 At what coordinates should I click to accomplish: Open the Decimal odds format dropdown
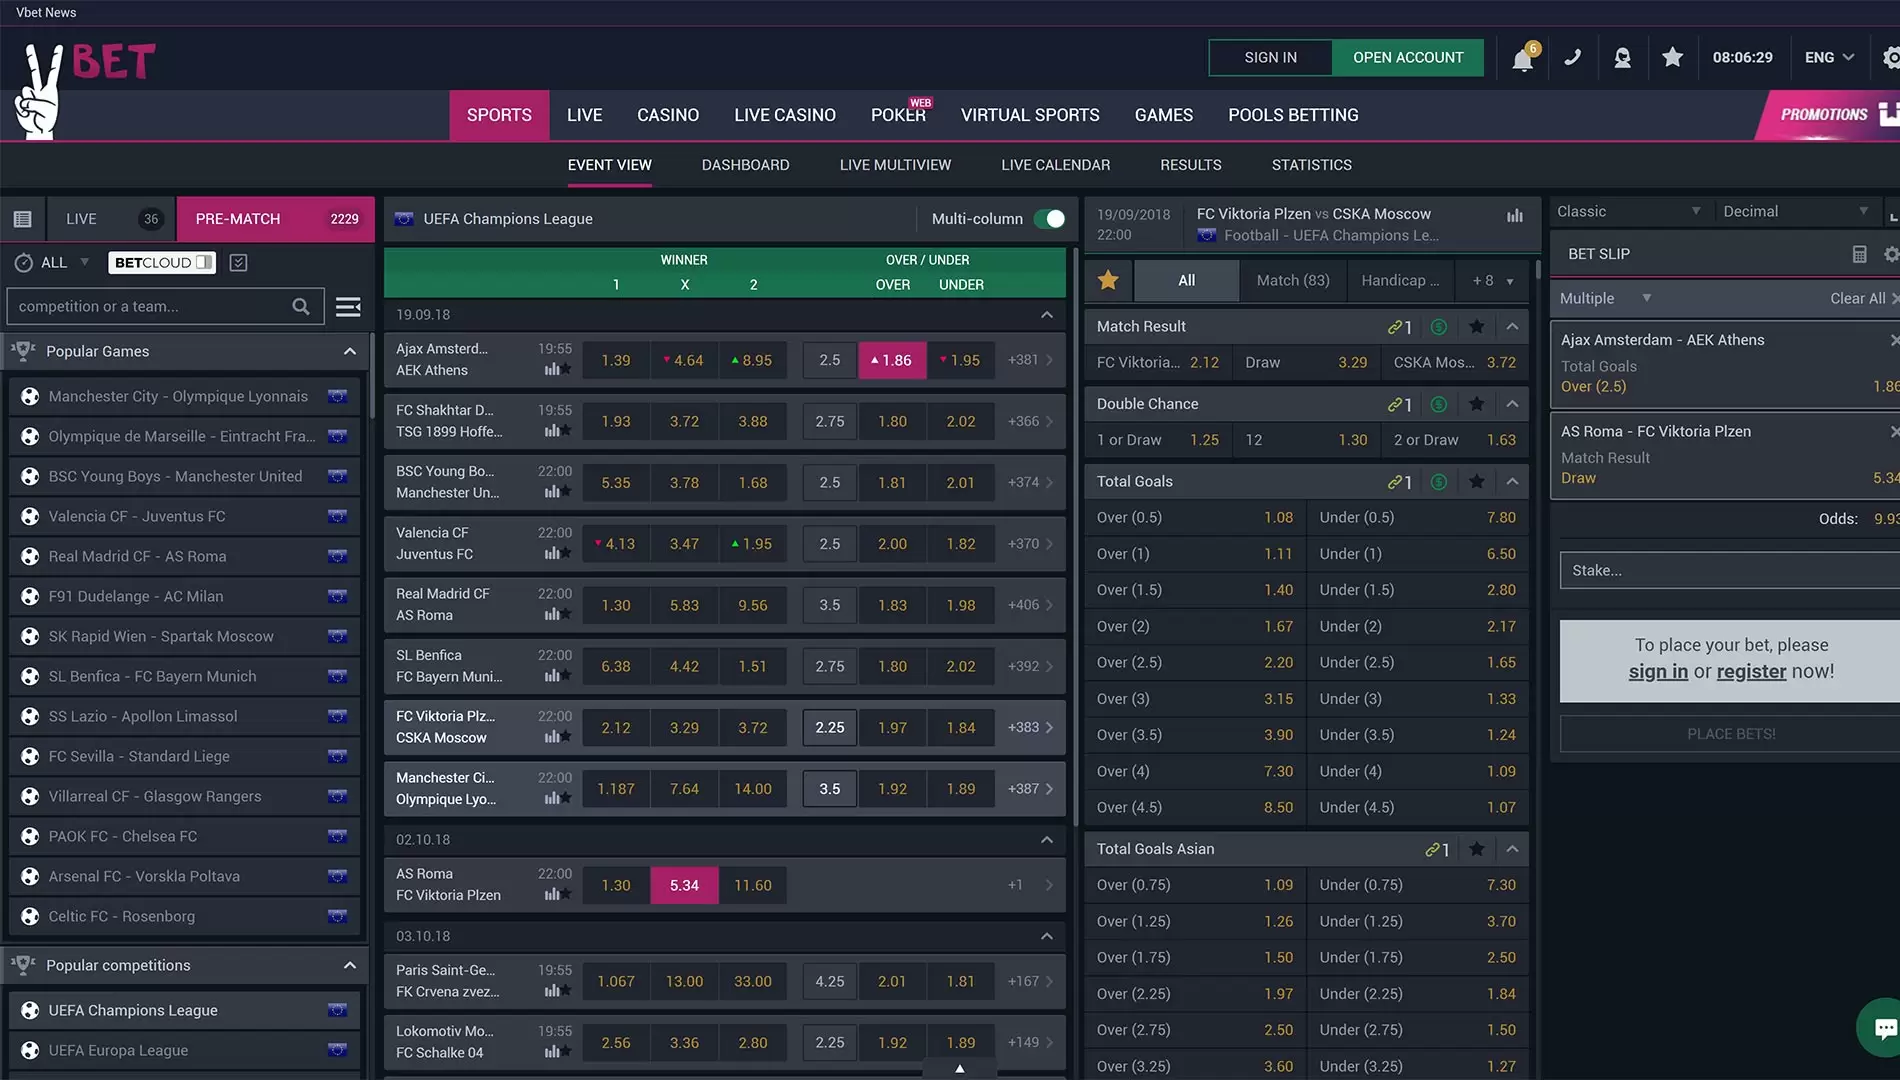tap(1795, 211)
